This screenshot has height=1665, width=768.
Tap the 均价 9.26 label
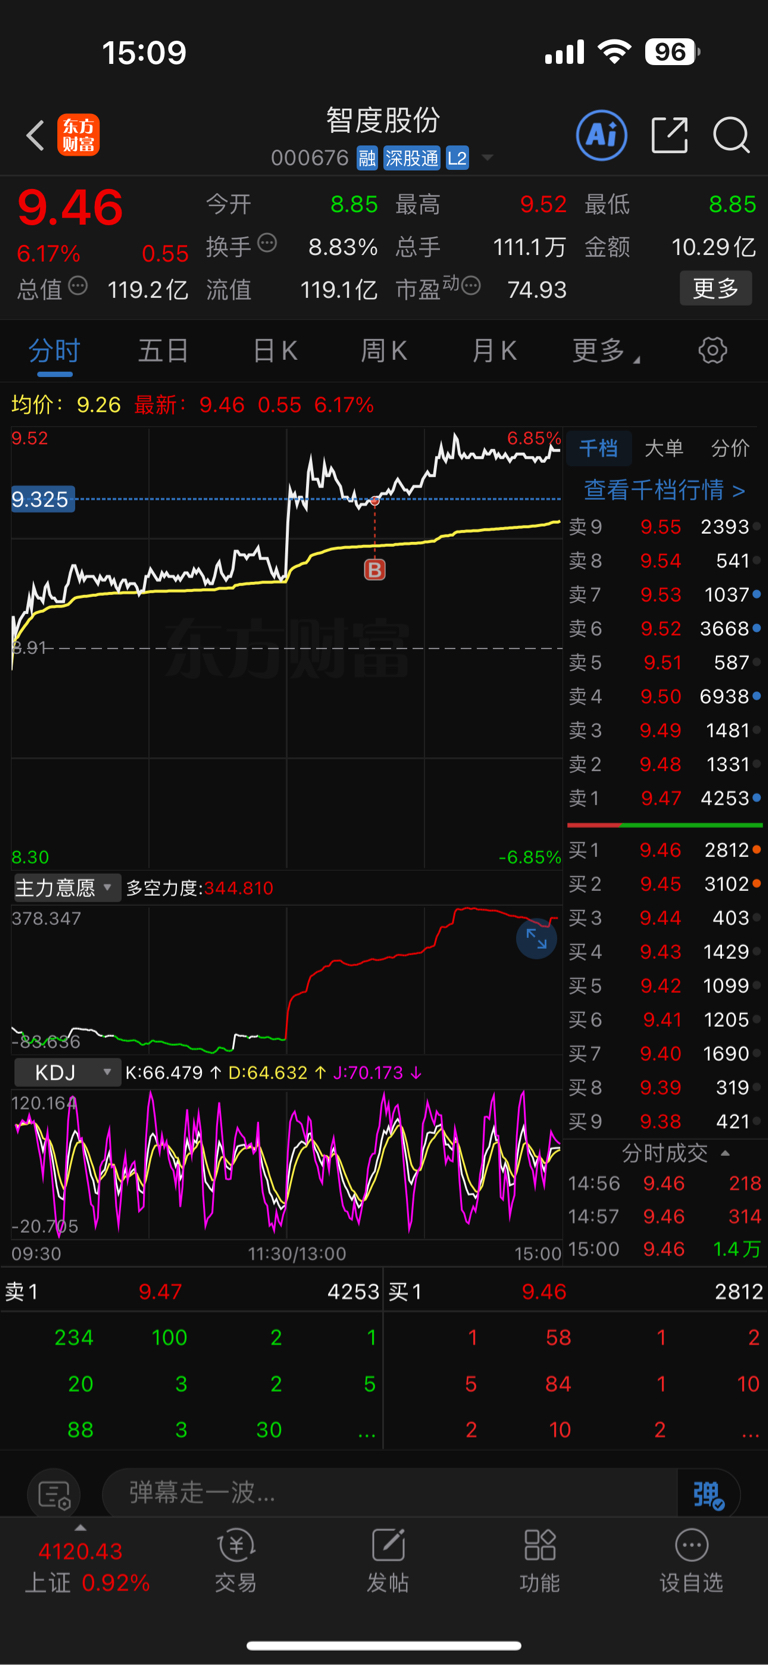click(x=66, y=405)
